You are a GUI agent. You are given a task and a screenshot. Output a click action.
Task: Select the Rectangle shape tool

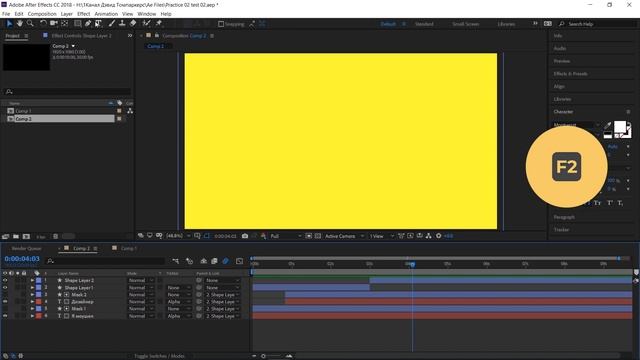coord(78,24)
